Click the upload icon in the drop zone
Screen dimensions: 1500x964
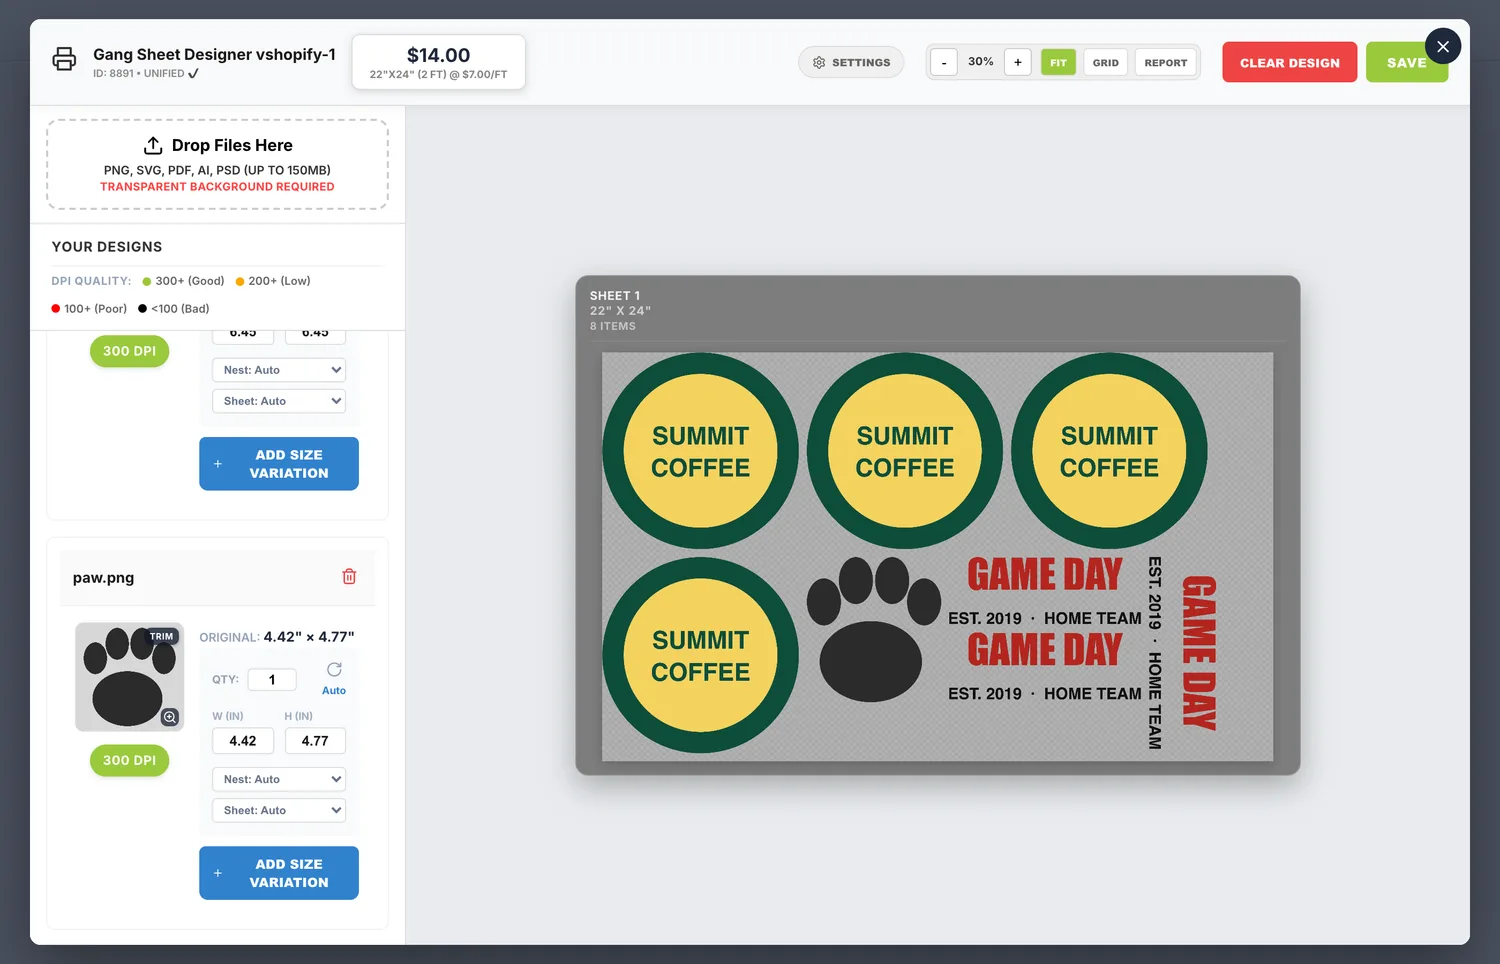153,145
